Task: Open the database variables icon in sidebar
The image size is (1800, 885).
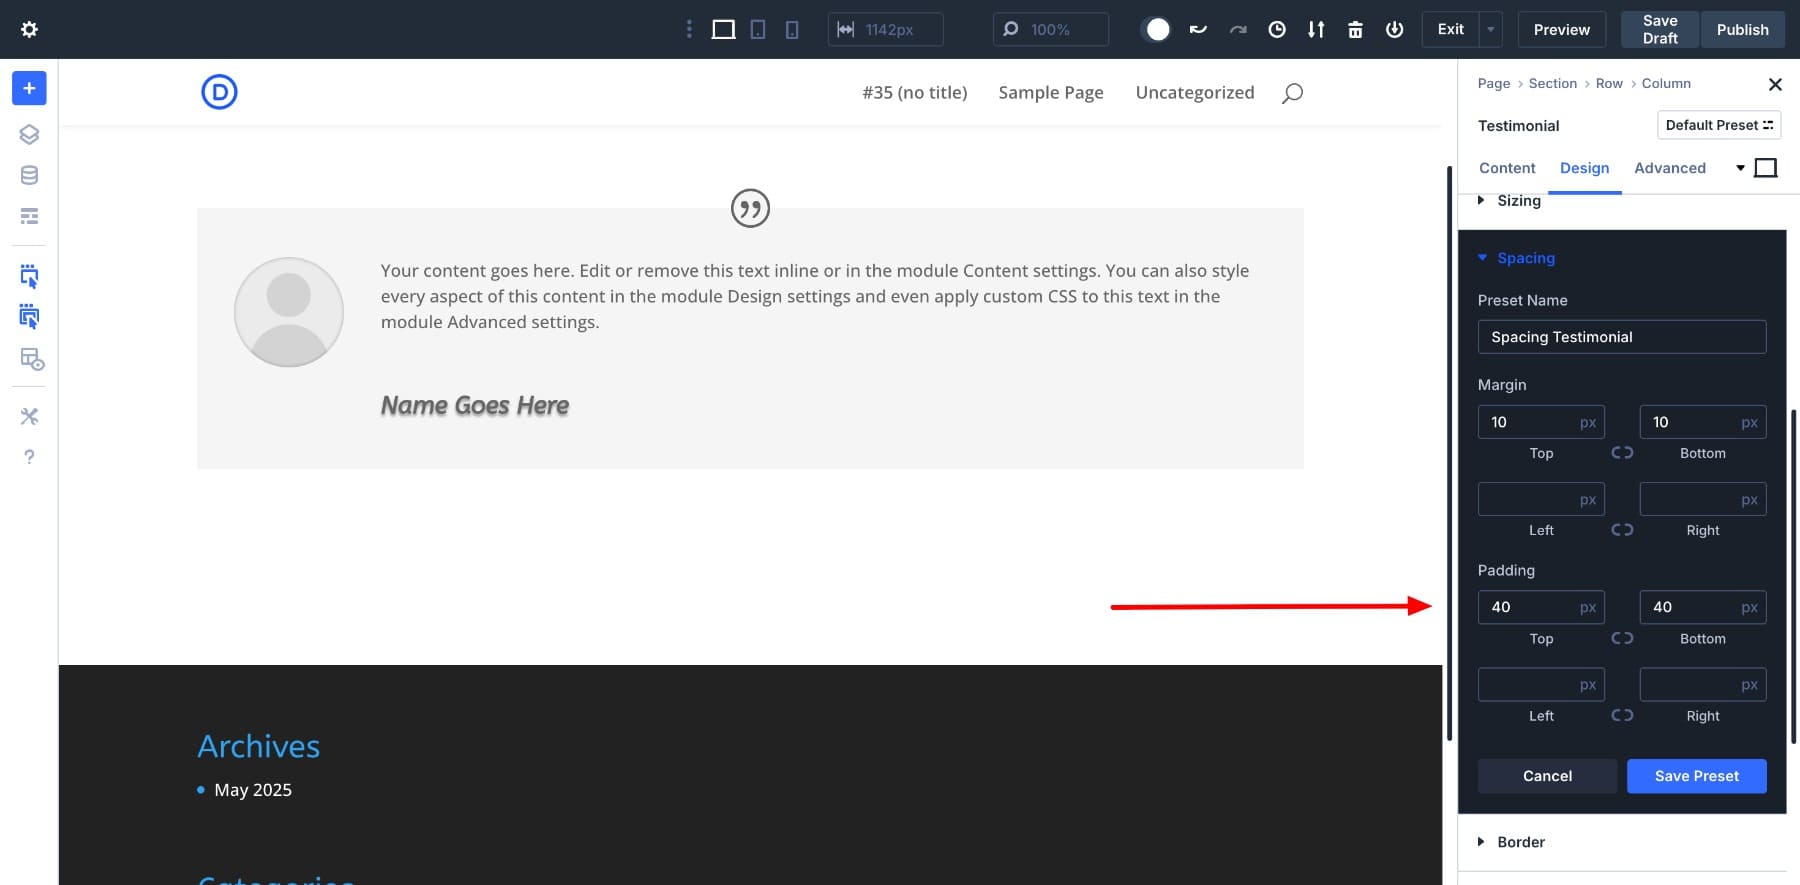Action: point(29,175)
